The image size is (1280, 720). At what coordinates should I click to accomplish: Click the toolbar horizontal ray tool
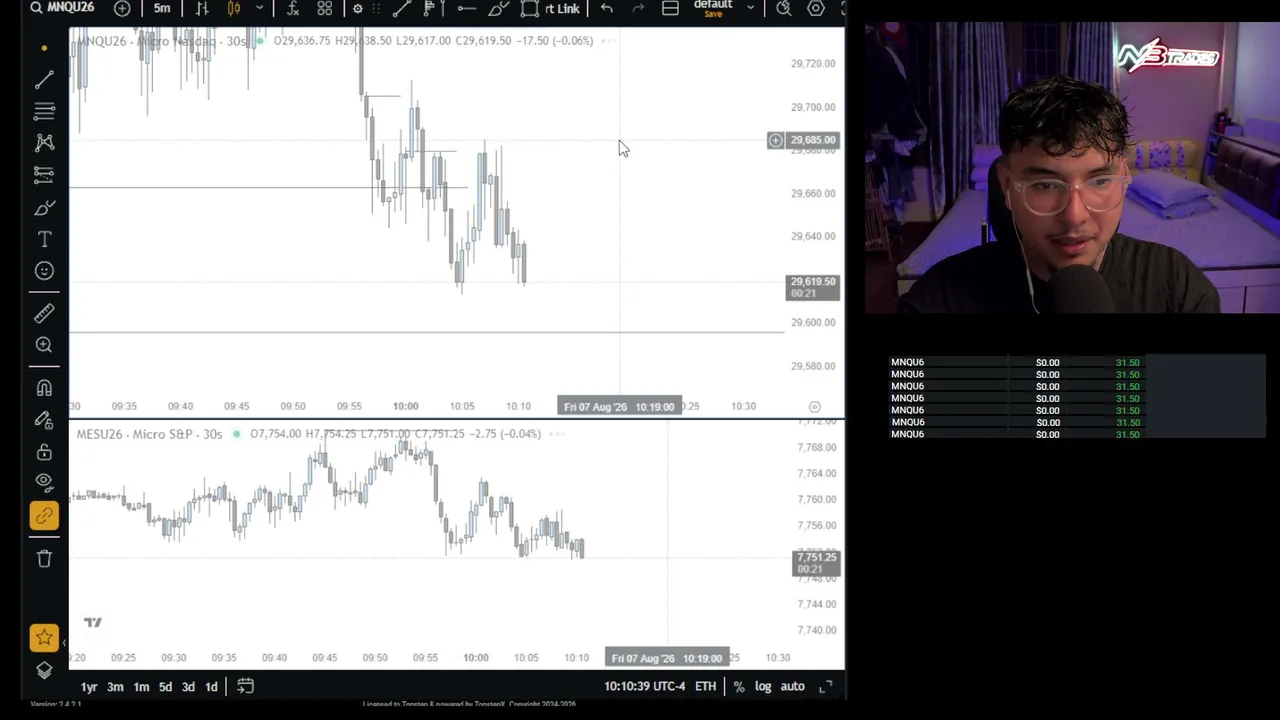[x=466, y=8]
